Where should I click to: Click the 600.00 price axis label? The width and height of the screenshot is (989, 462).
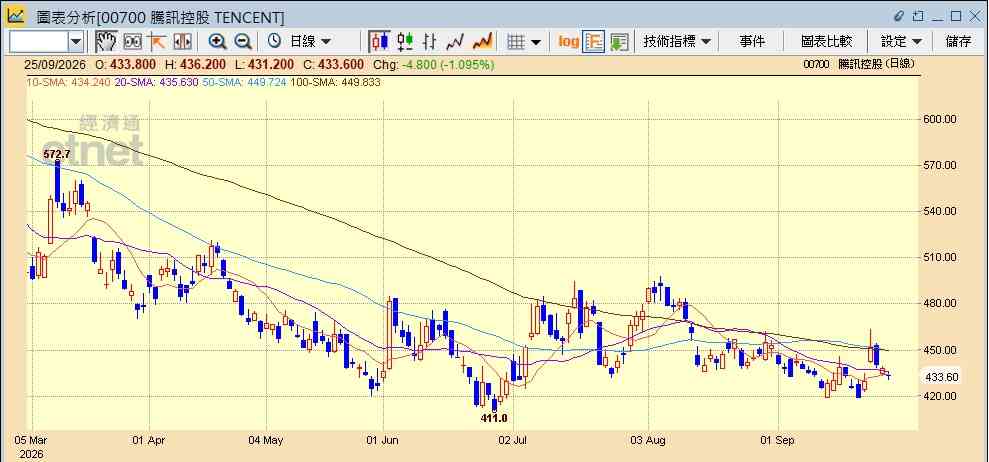[942, 119]
